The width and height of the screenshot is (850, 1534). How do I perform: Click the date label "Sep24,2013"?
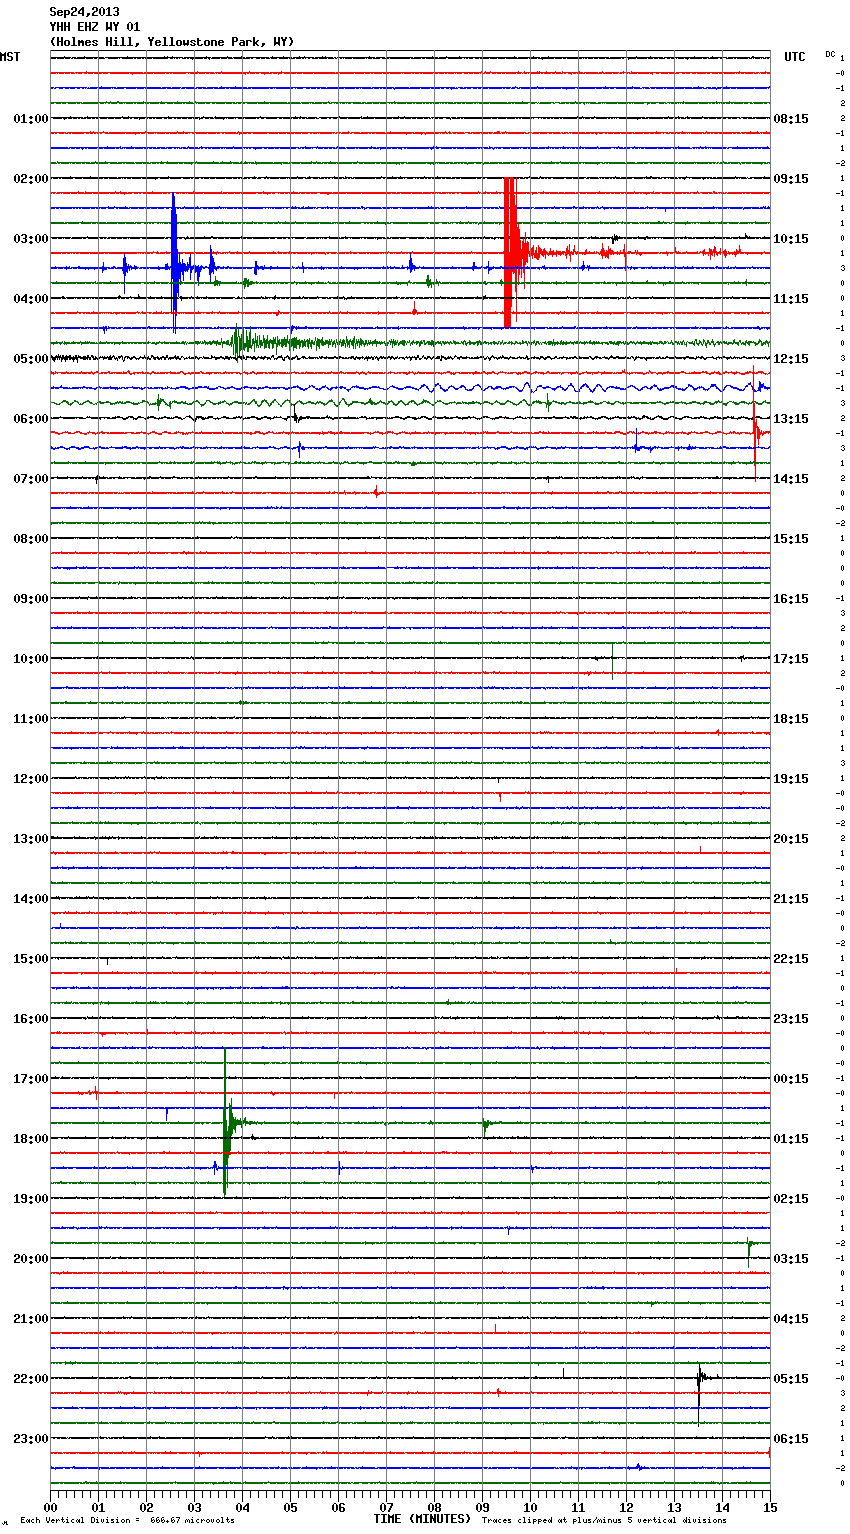(x=84, y=12)
